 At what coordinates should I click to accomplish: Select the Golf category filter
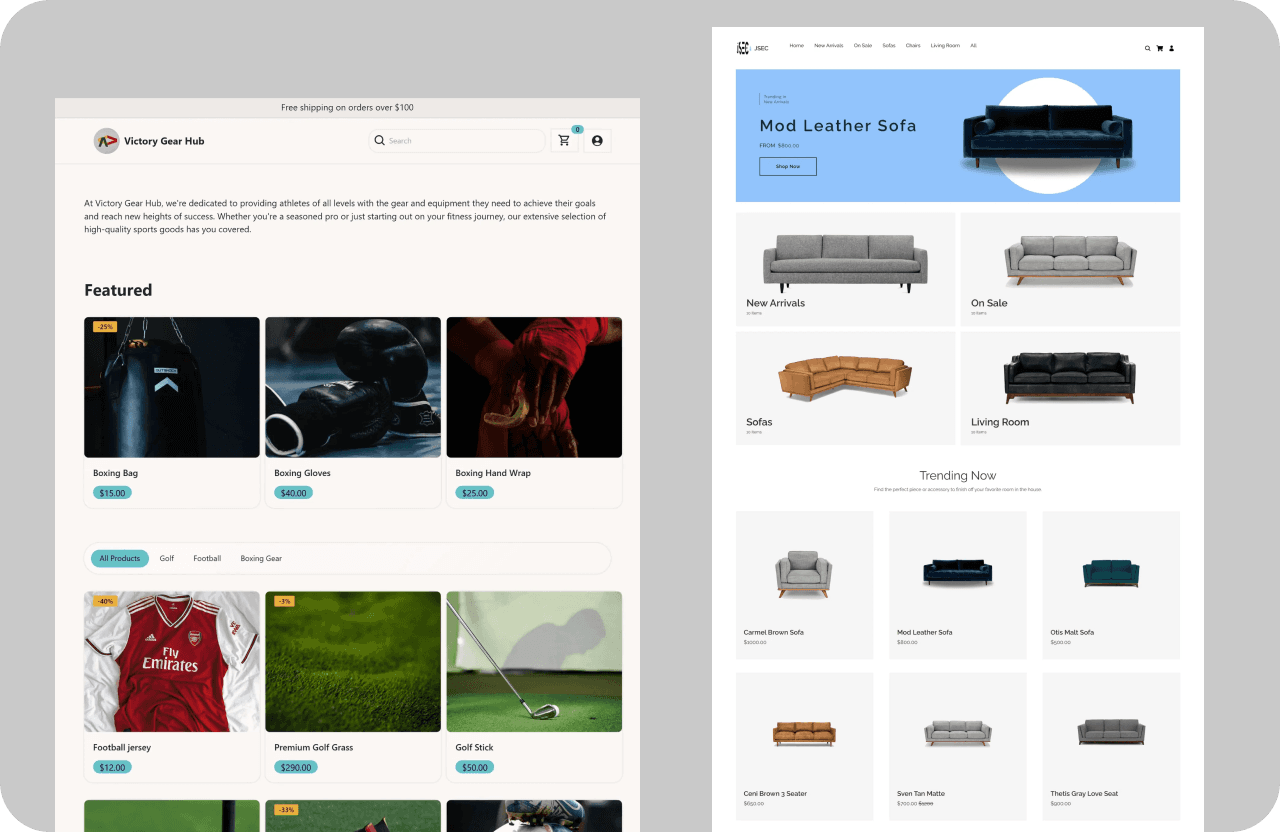click(167, 558)
